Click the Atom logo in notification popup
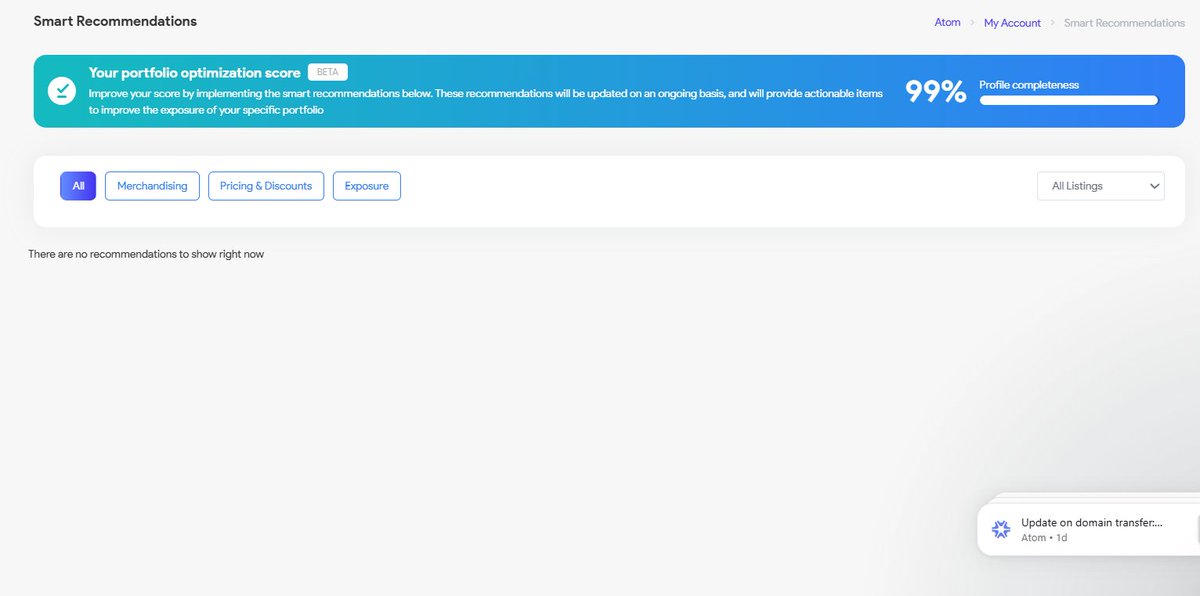Image resolution: width=1200 pixels, height=596 pixels. (x=1000, y=529)
